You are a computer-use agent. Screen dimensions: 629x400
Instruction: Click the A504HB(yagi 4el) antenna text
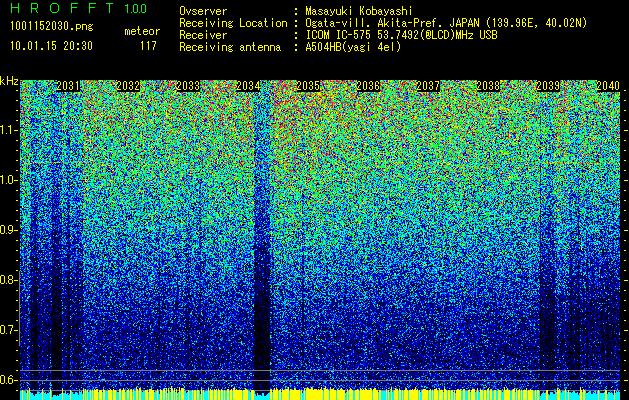(x=353, y=47)
